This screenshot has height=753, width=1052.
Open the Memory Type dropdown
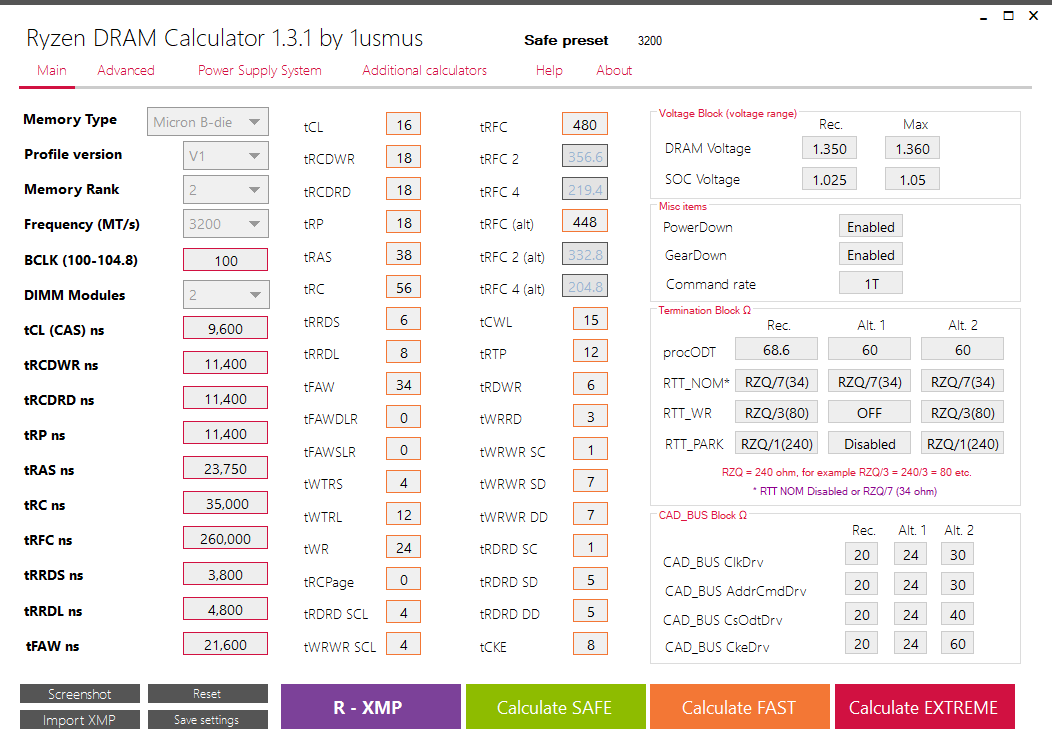tap(208, 122)
